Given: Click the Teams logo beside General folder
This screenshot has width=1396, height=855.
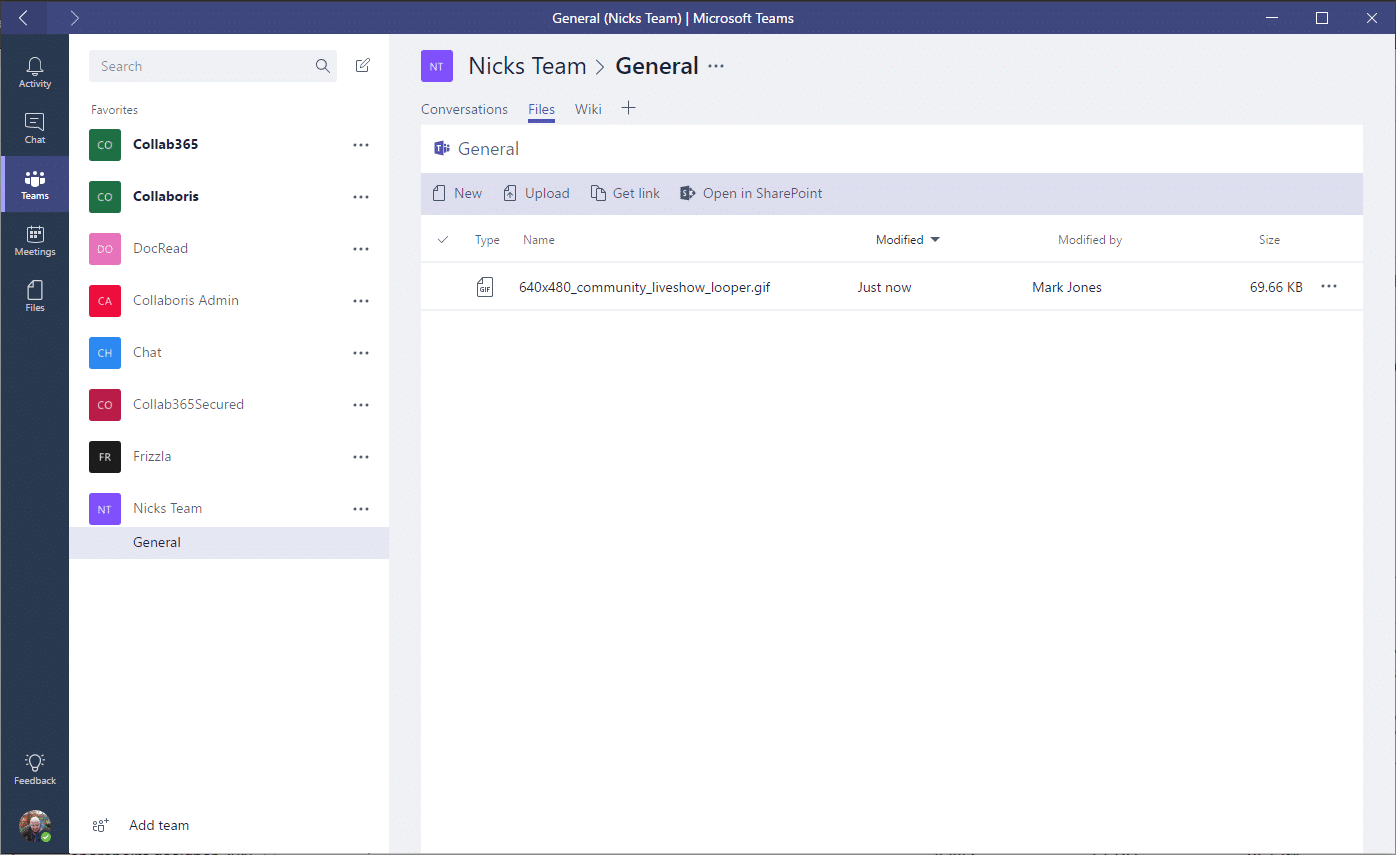Looking at the screenshot, I should coord(441,148).
